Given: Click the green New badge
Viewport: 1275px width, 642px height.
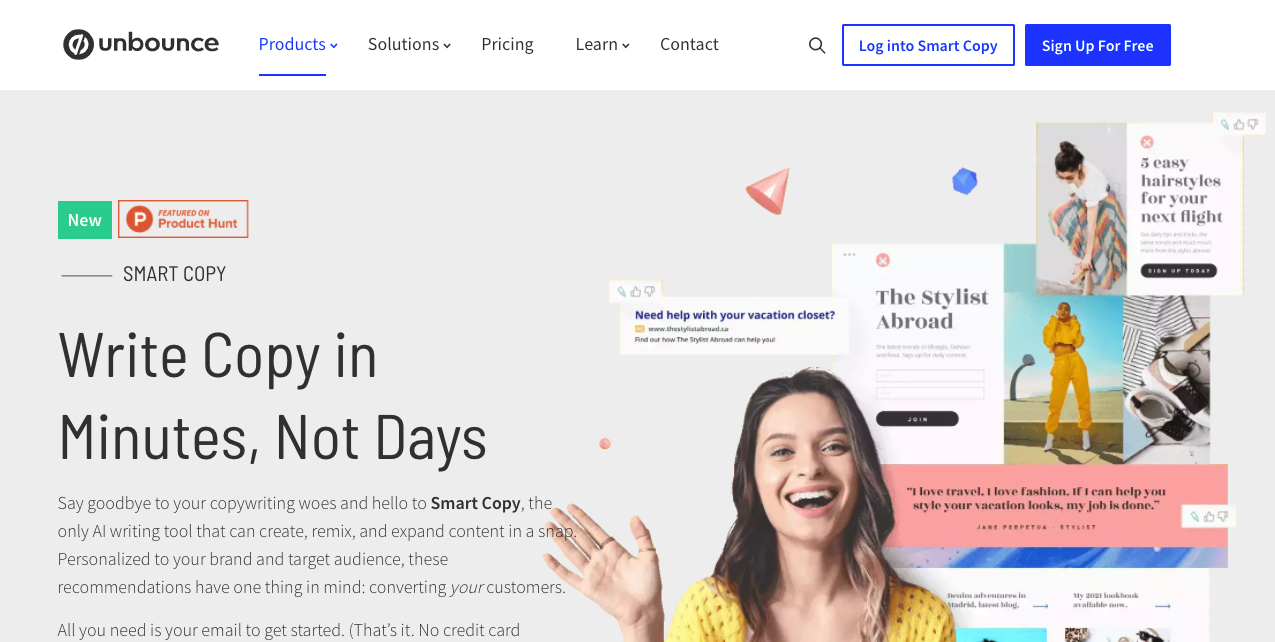Looking at the screenshot, I should (x=85, y=220).
